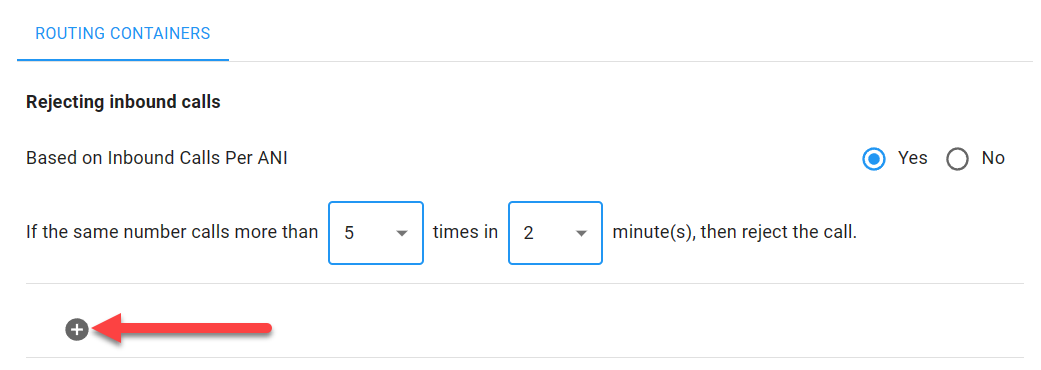Viewport: 1041px width, 370px height.
Task: Click the Based on Inbound Calls Per ANI label
Action: 157,159
